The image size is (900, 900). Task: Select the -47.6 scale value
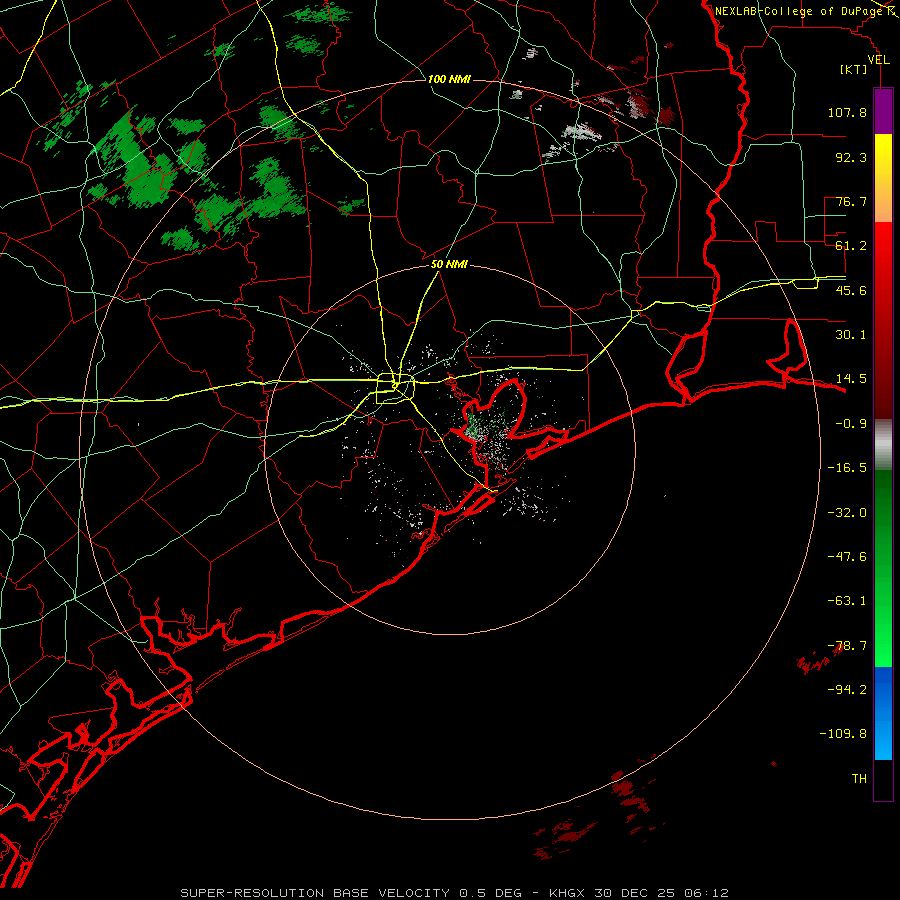point(847,557)
